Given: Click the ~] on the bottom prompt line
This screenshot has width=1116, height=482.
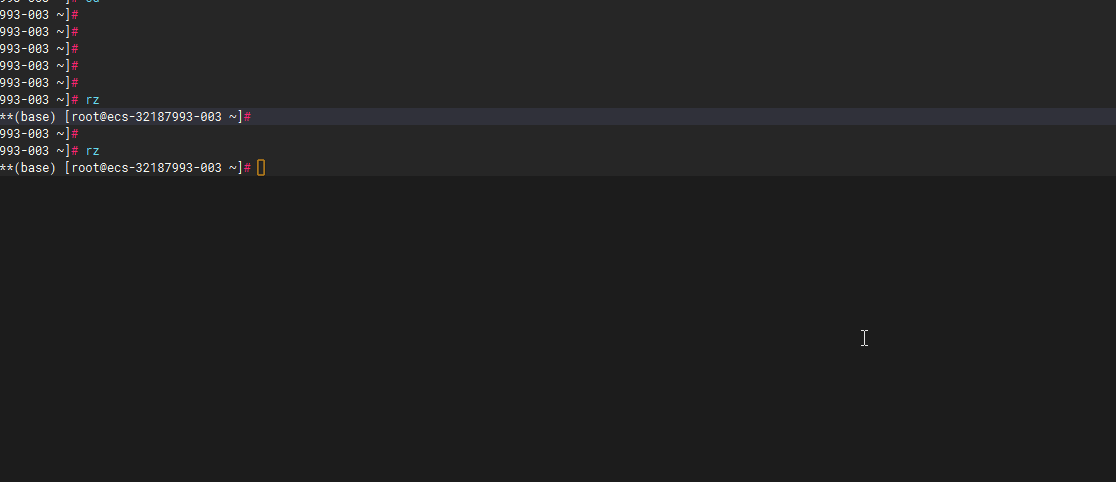Looking at the screenshot, I should pyautogui.click(x=236, y=168).
